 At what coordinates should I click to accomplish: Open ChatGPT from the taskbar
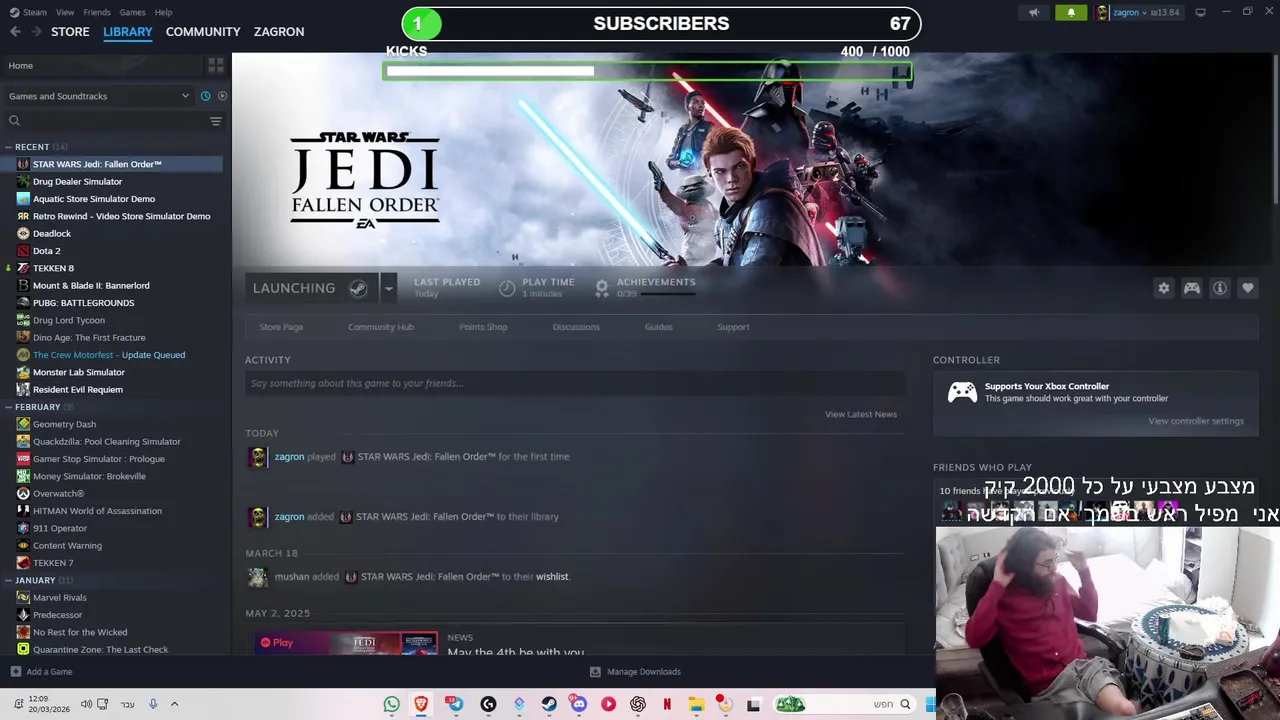pyautogui.click(x=638, y=704)
